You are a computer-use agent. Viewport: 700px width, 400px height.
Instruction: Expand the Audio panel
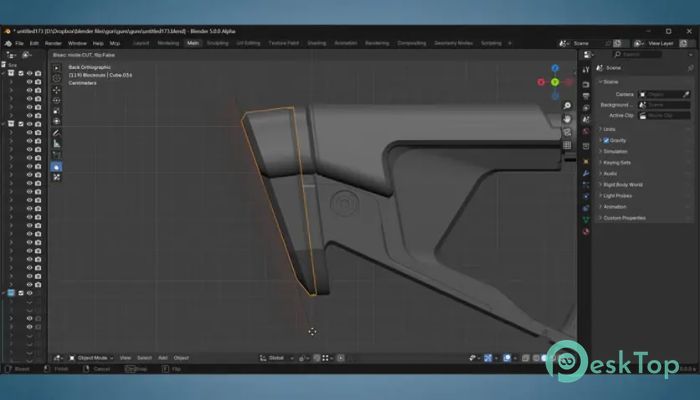[x=608, y=174]
